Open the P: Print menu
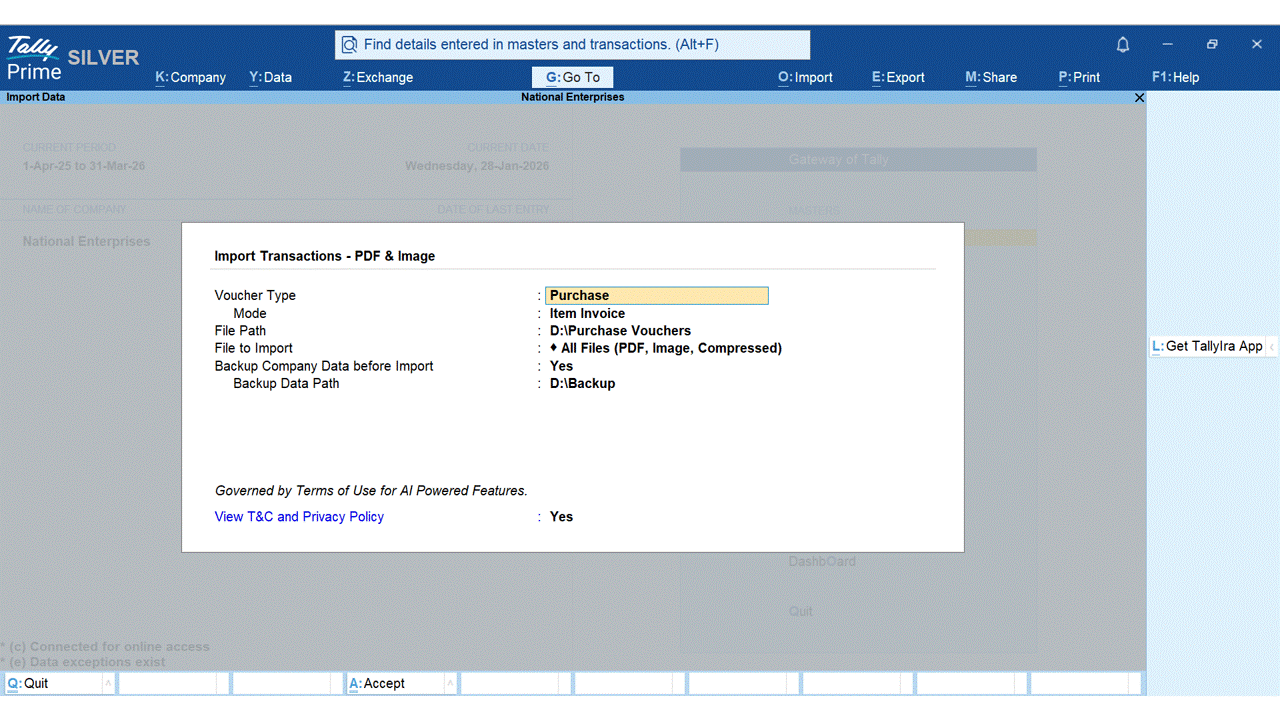1280x720 pixels. coord(1079,77)
